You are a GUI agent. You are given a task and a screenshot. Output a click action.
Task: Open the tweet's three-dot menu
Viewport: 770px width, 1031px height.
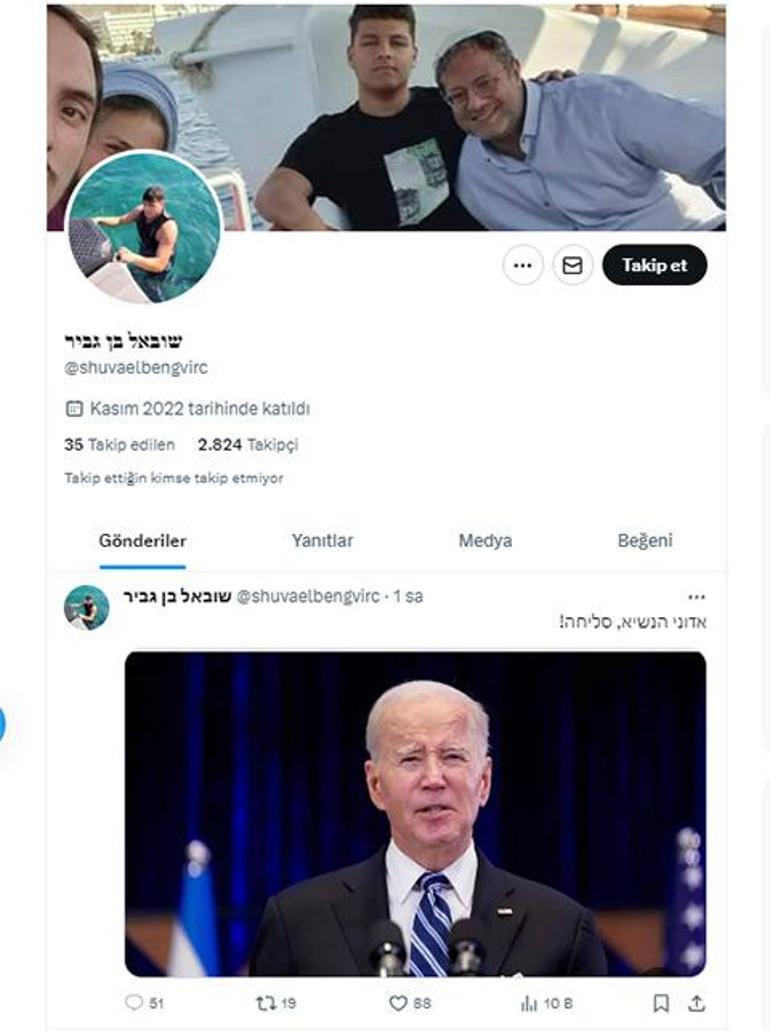click(696, 597)
